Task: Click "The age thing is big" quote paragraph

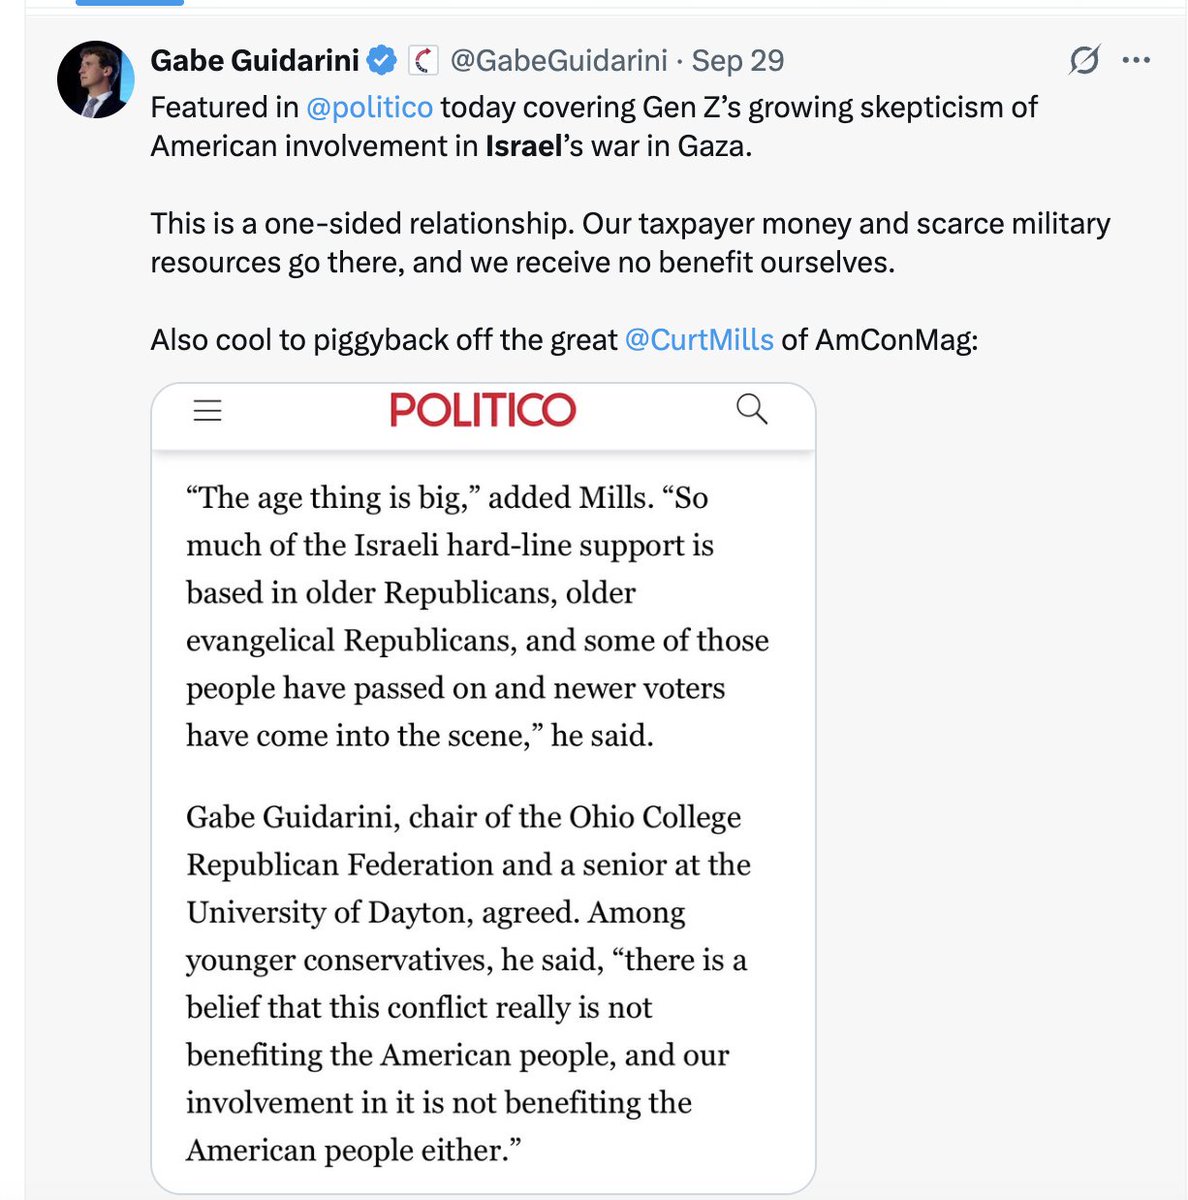Action: (x=477, y=616)
